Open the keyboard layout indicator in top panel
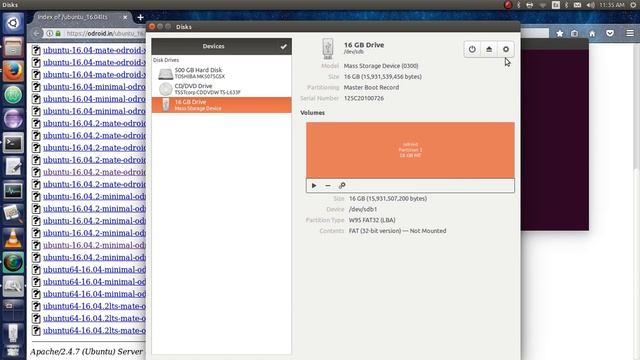Screen dimensions: 640x360 click(x=556, y=5)
